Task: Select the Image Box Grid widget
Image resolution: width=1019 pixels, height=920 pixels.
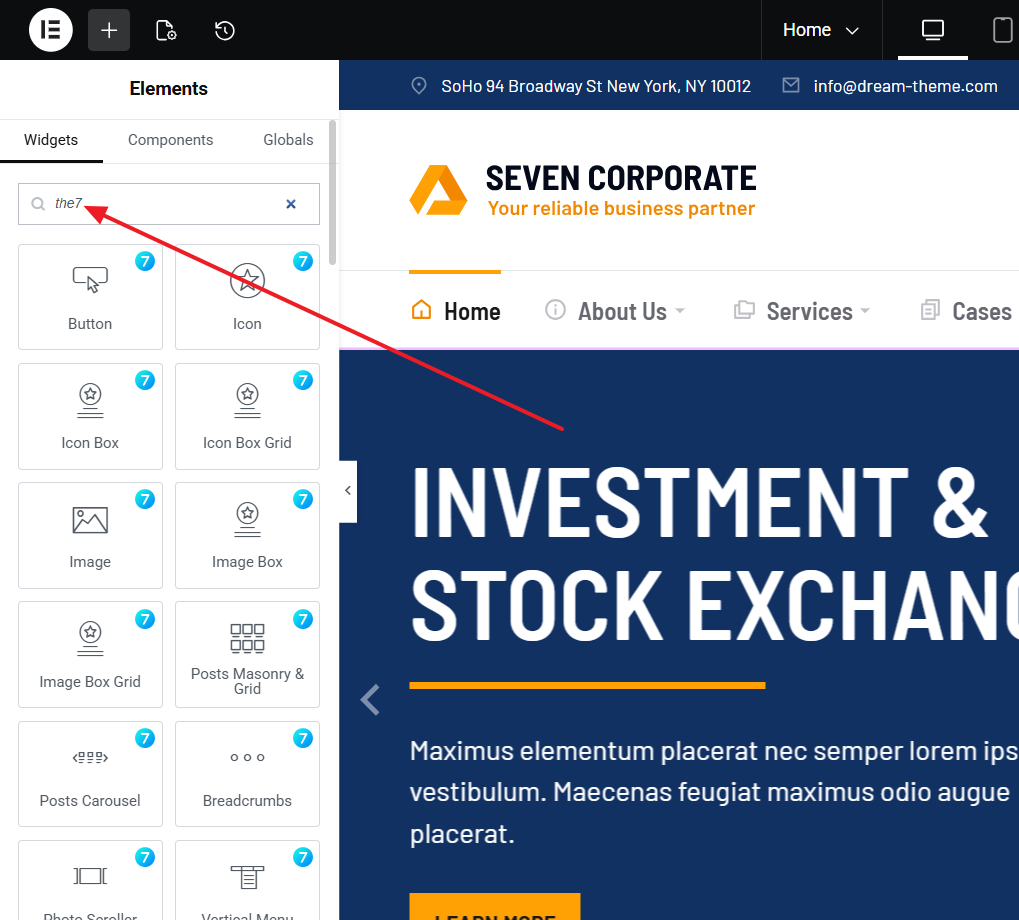Action: coord(90,654)
